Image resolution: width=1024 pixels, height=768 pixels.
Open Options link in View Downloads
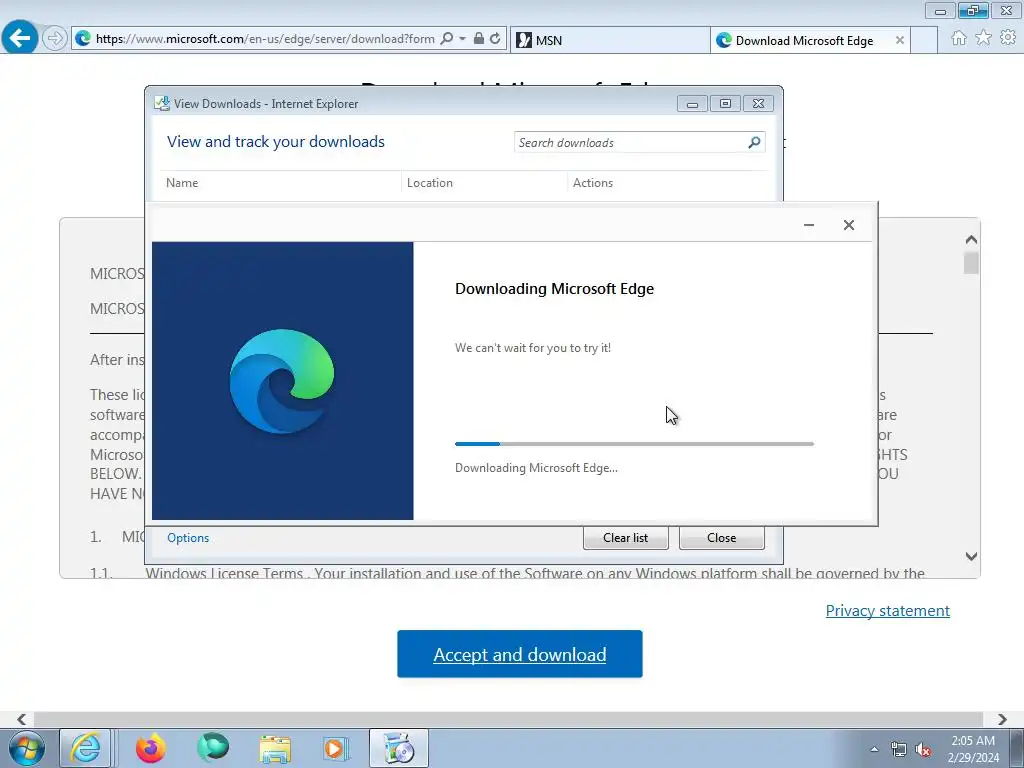tap(188, 537)
